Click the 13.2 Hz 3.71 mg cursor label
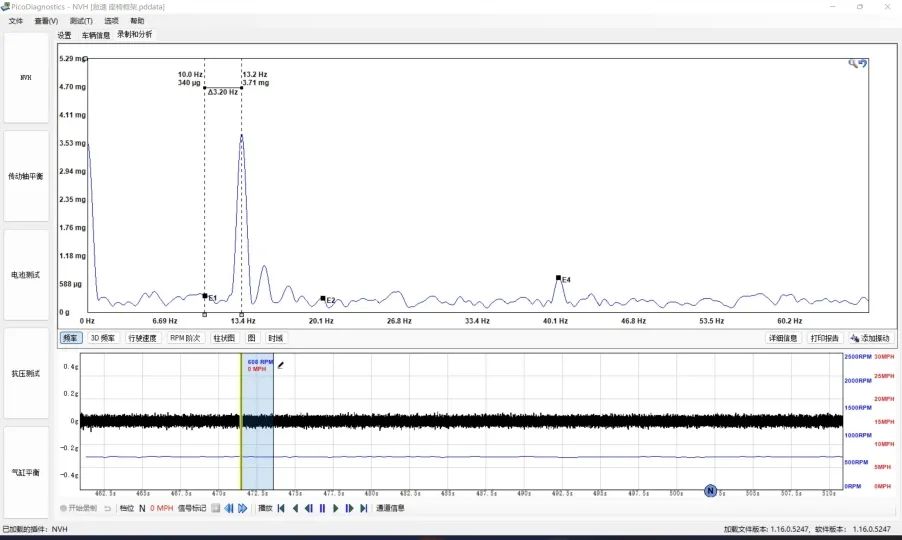 point(255,79)
